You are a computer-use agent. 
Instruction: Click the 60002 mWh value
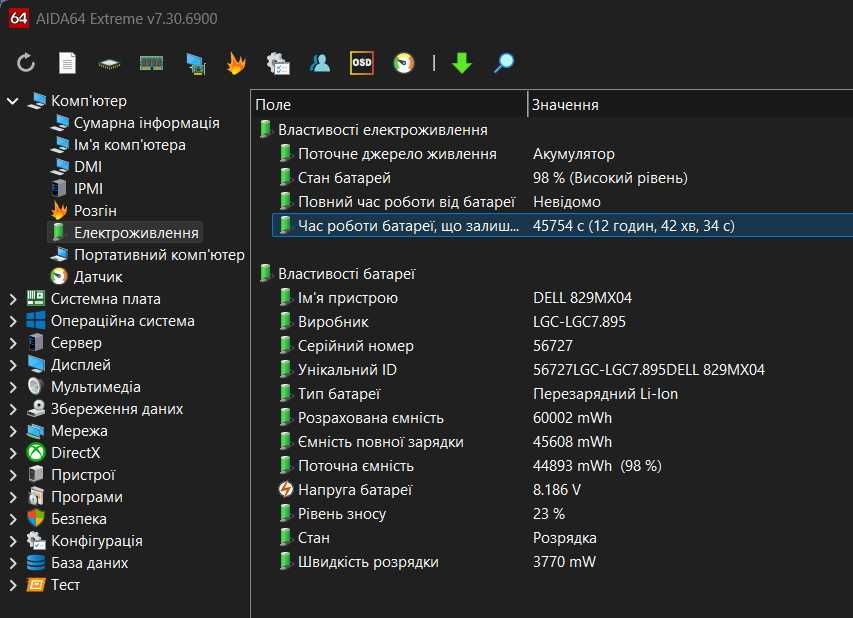tap(572, 418)
